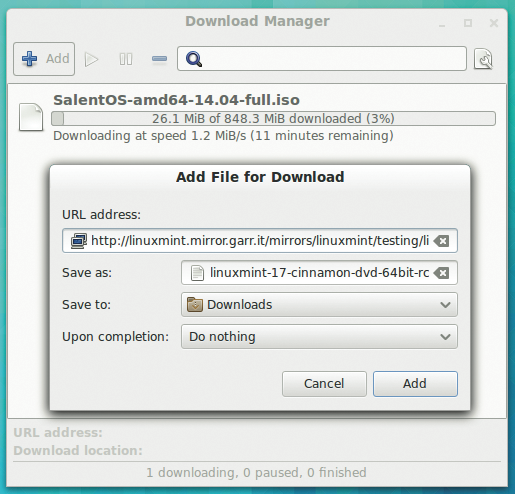Open the Upon completion dropdown
The height and width of the screenshot is (494, 515).
tap(319, 337)
